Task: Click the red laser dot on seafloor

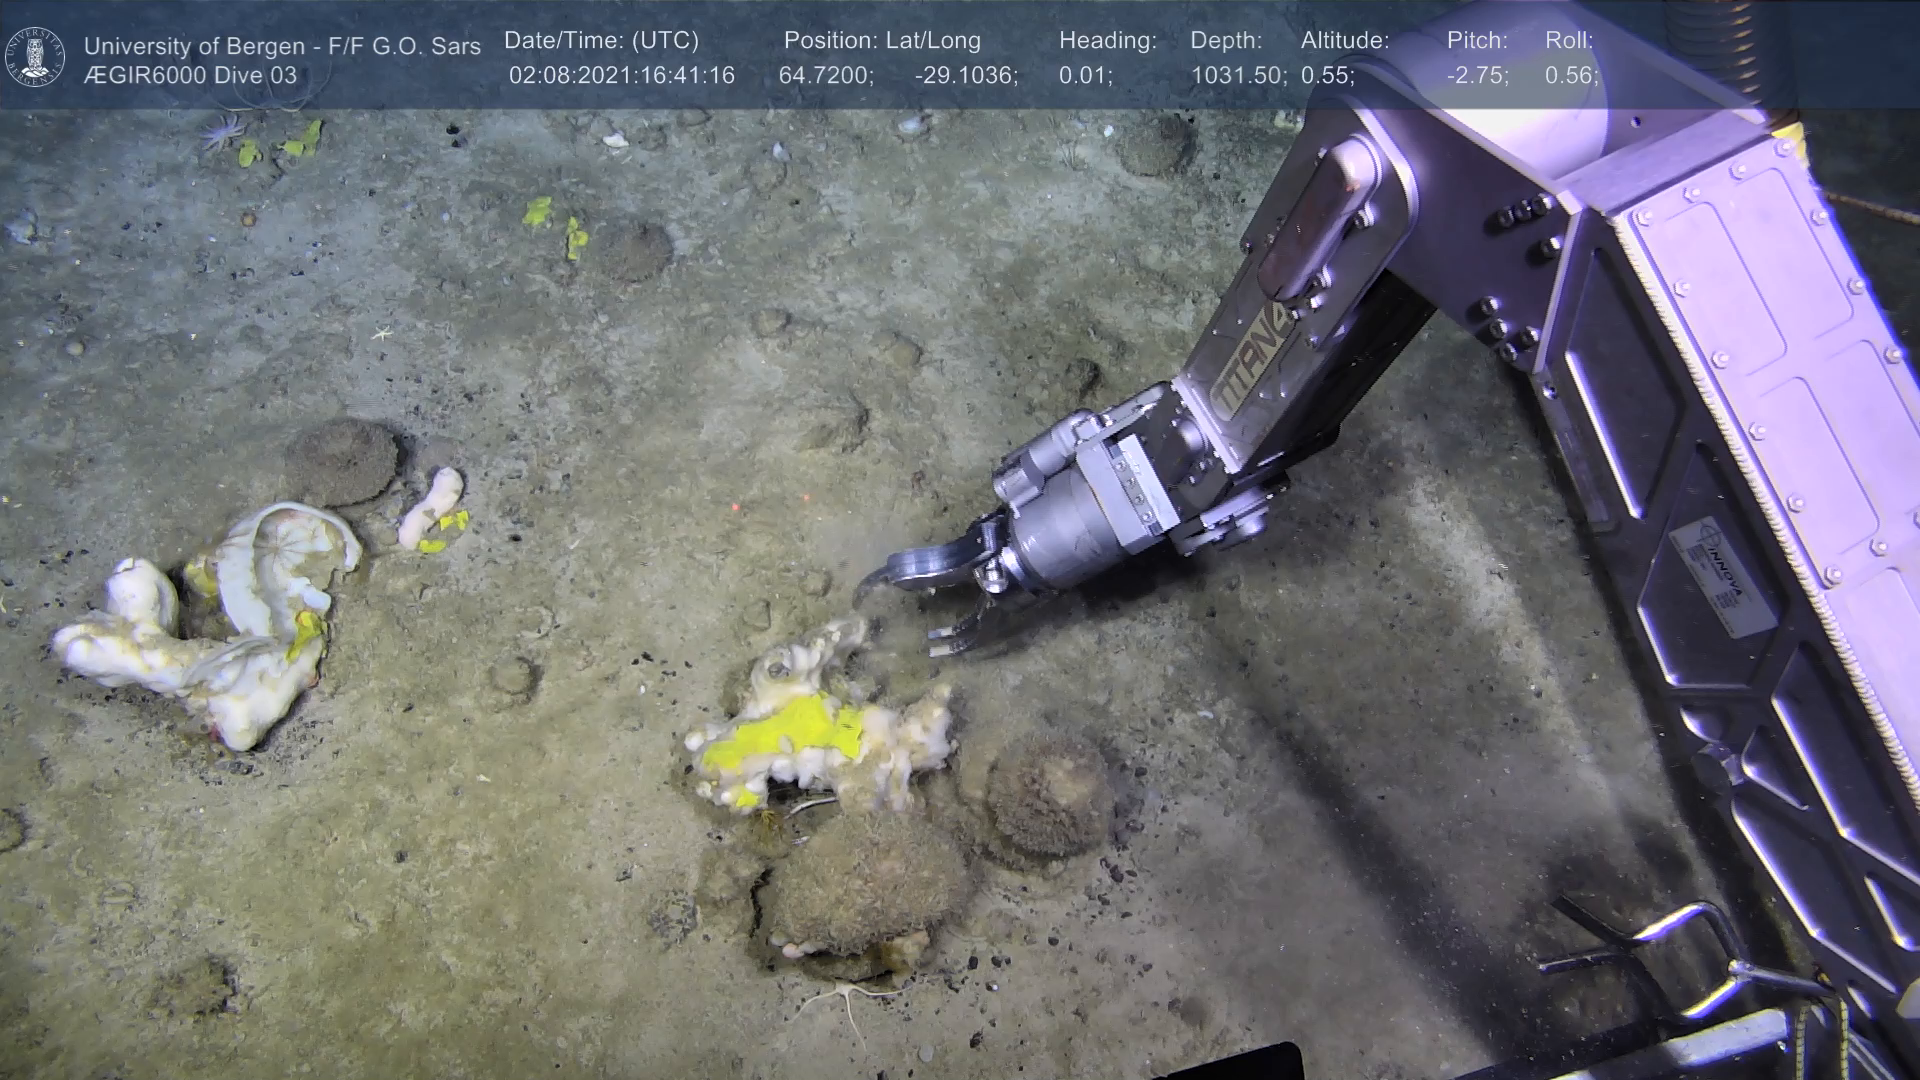Action: tap(736, 507)
